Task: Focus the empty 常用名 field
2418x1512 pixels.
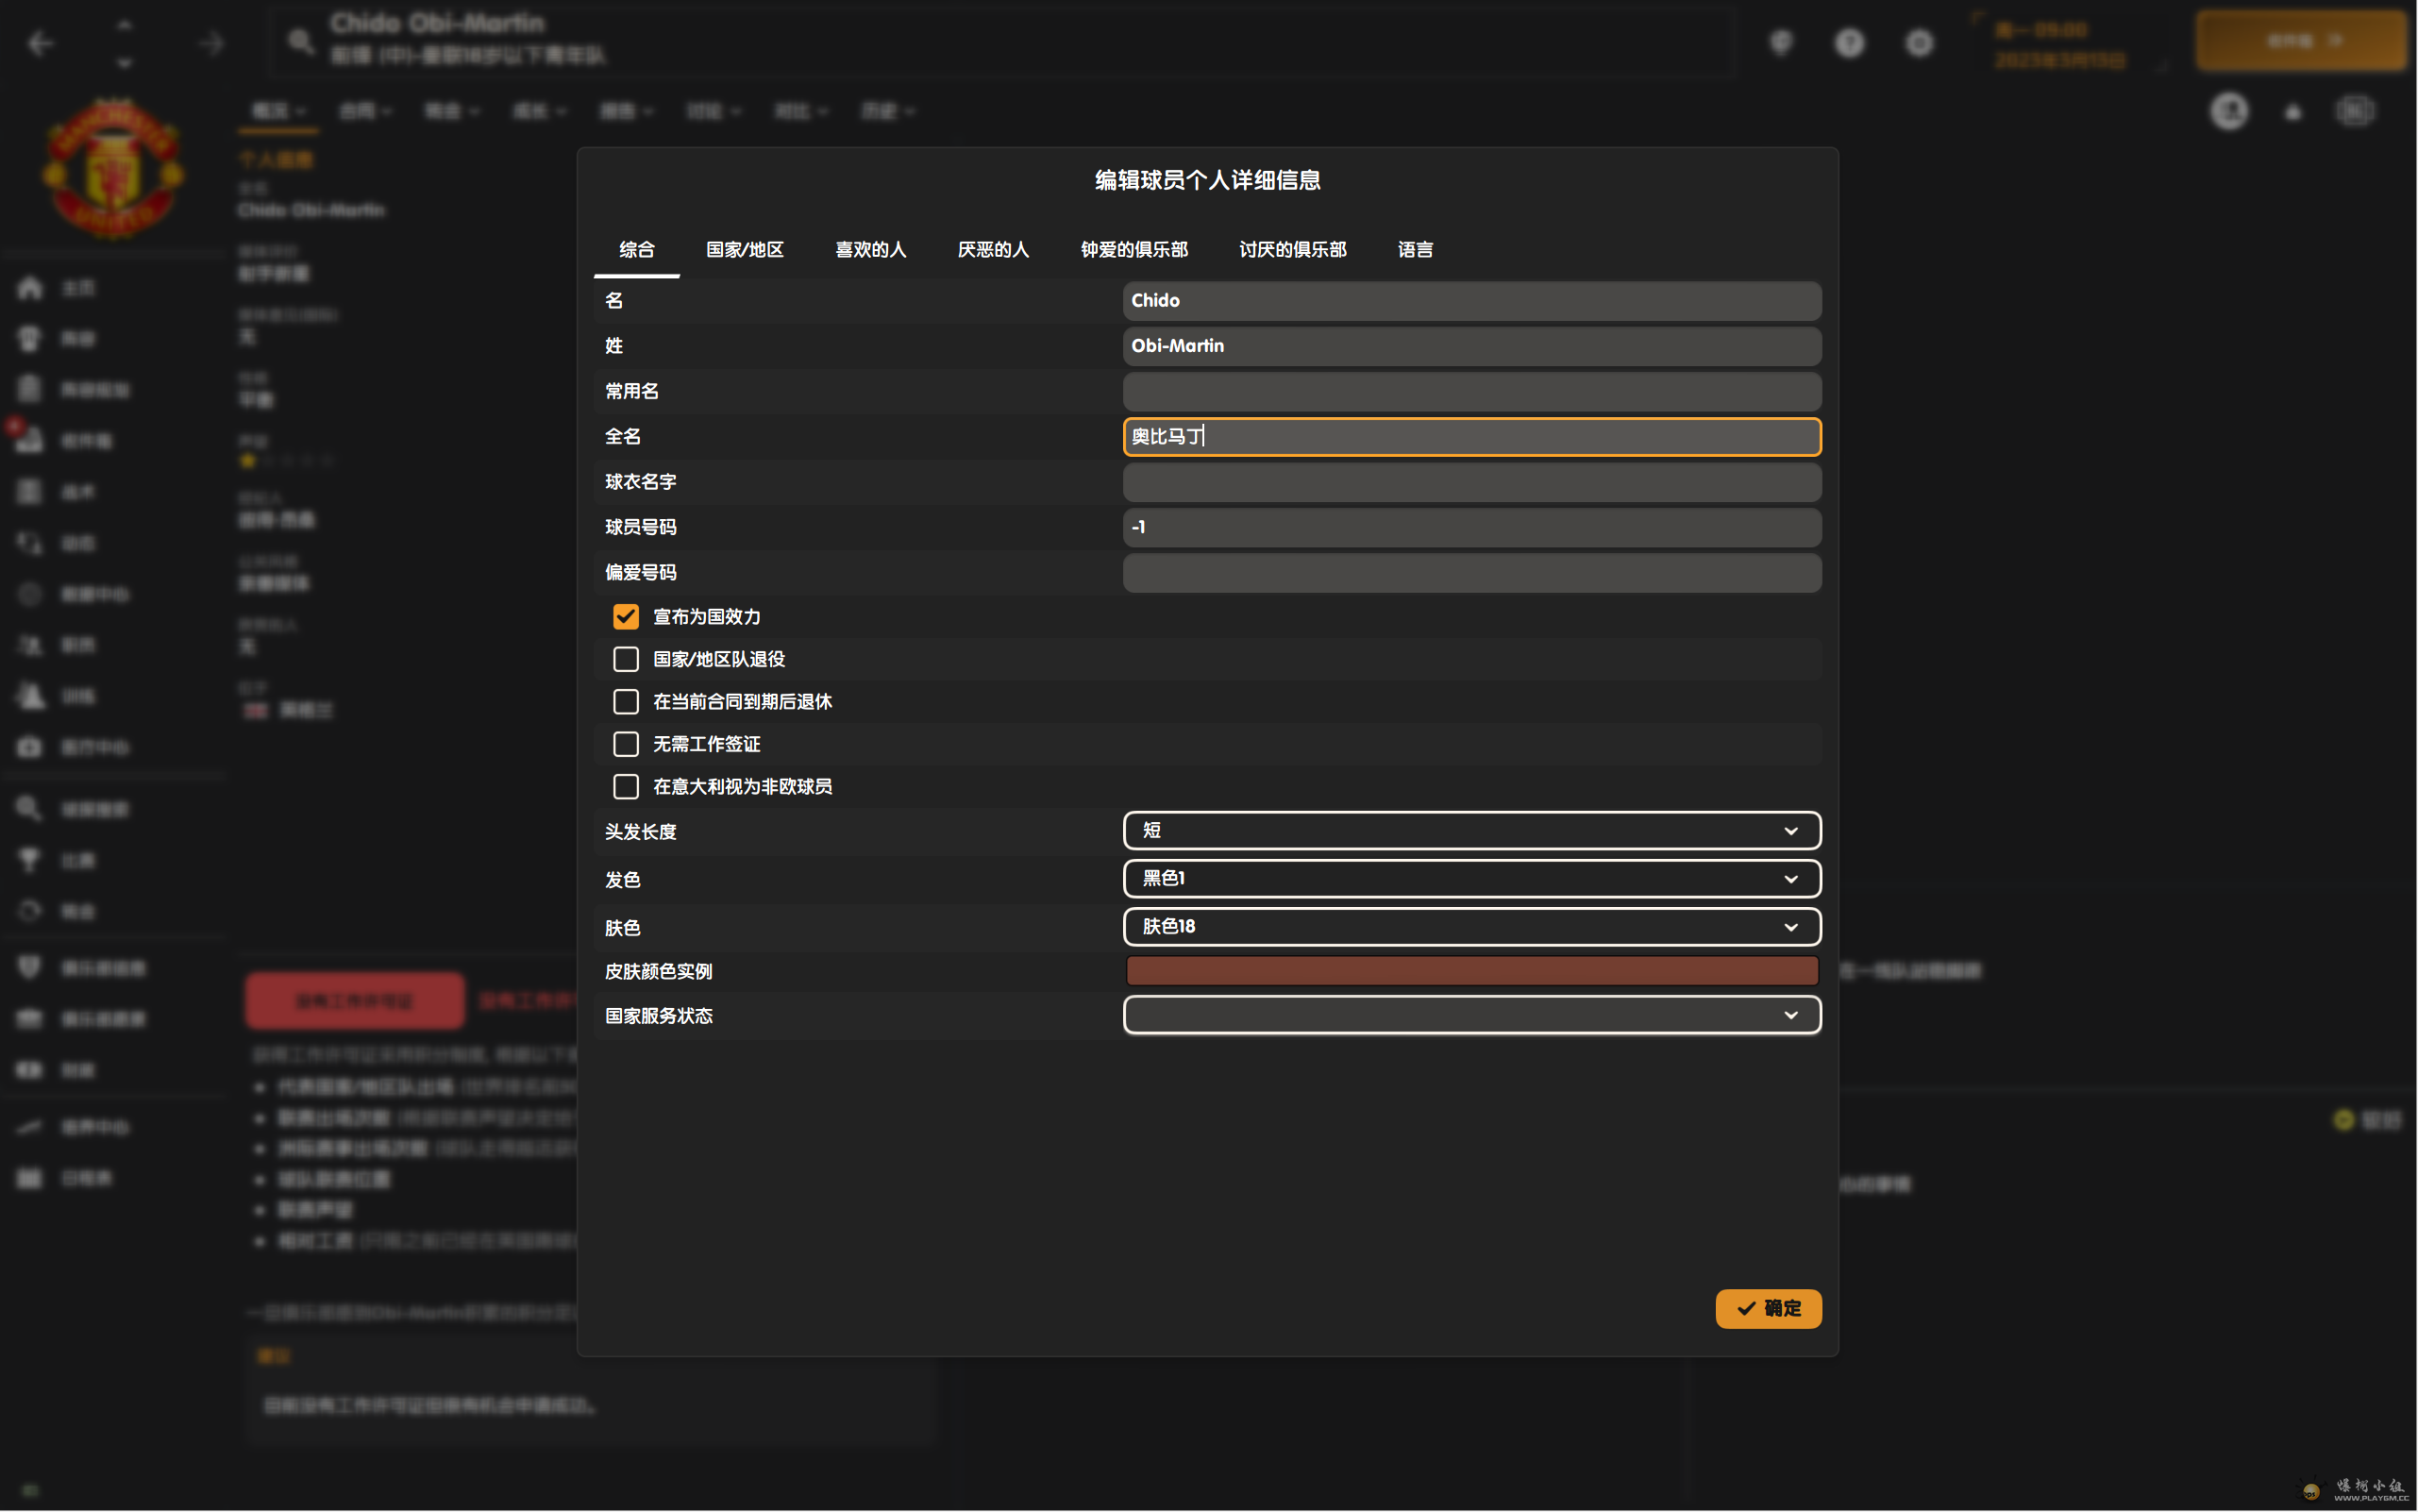Action: [1471, 391]
